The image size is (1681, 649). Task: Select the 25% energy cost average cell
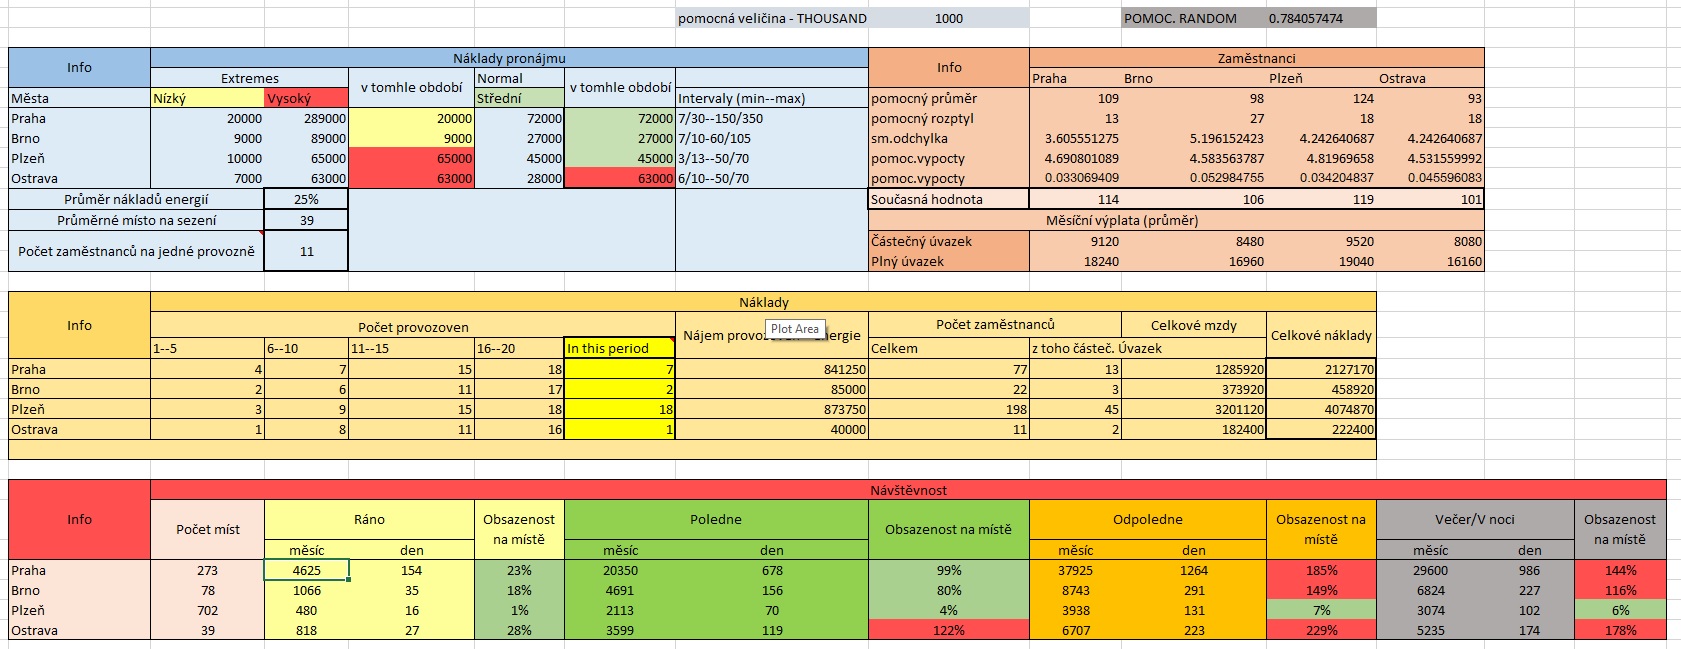[306, 199]
